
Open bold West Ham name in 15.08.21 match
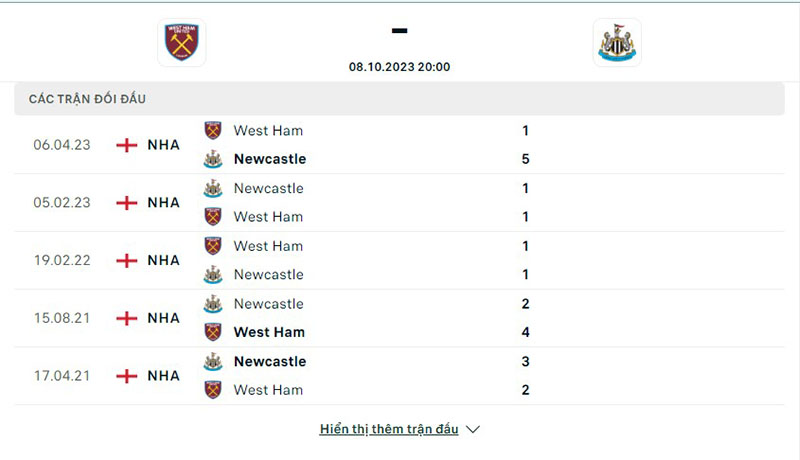[x=269, y=332]
